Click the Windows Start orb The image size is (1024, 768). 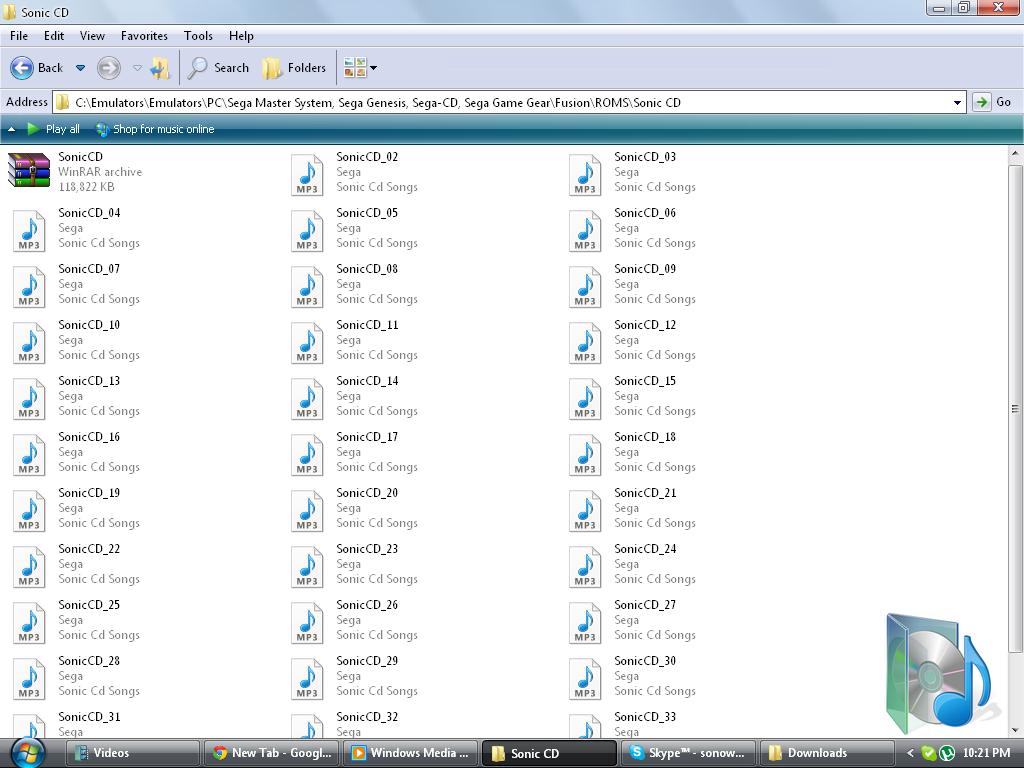point(27,752)
